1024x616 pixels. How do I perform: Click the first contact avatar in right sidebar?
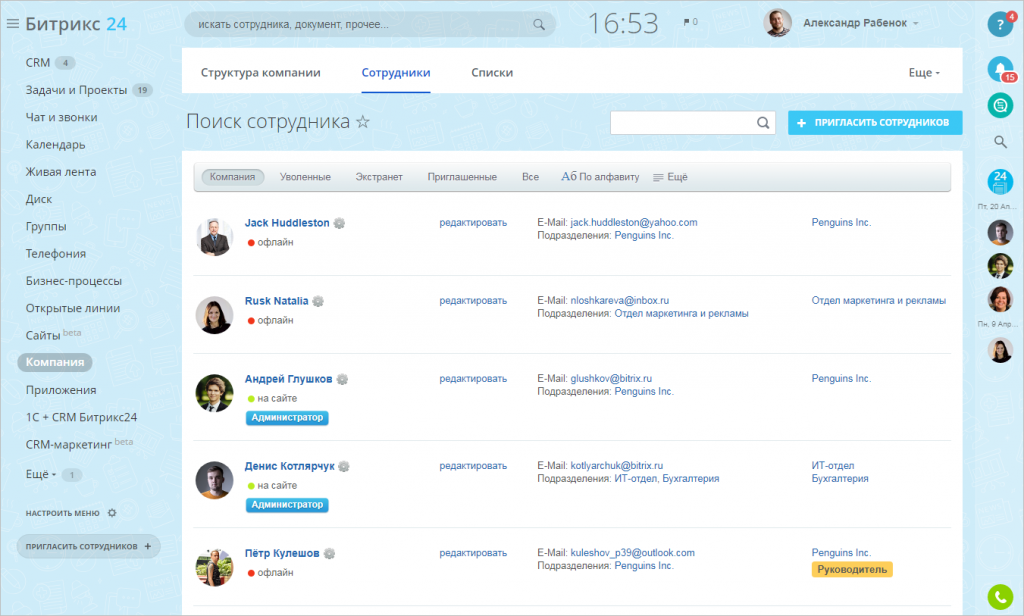point(1000,232)
